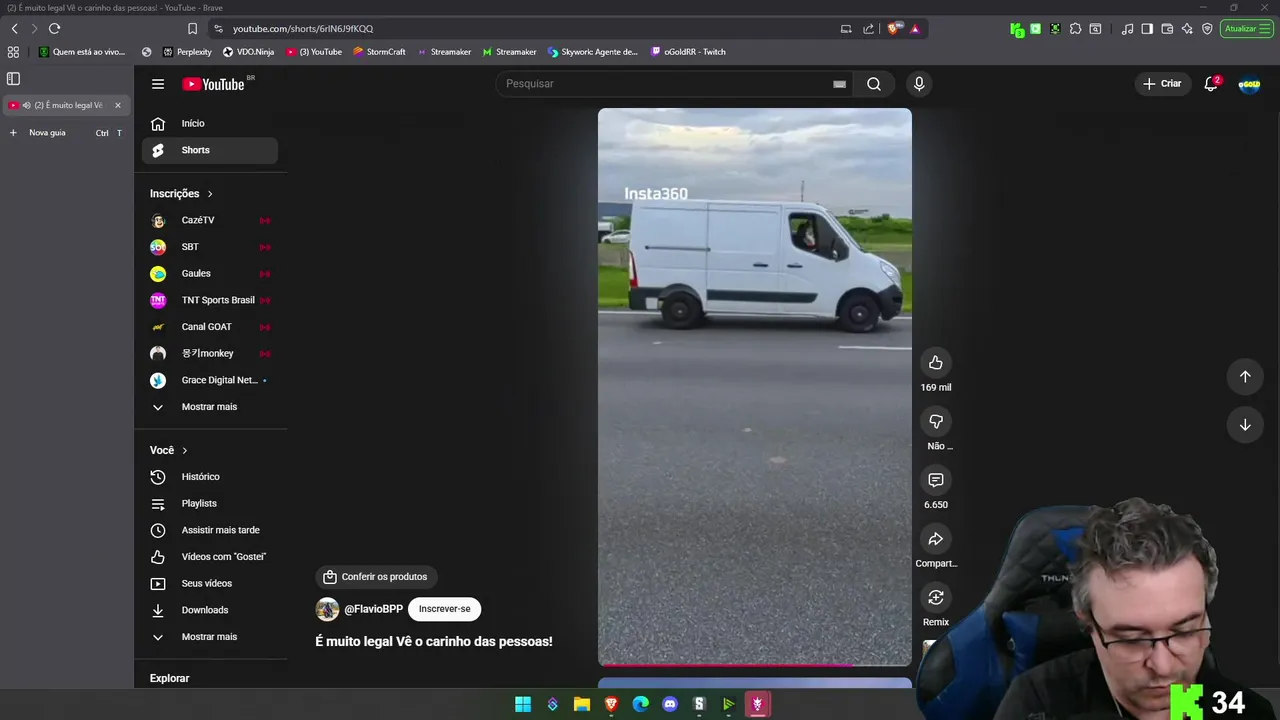Image resolution: width=1280 pixels, height=720 pixels.
Task: Open Histórico
Action: [209, 477]
